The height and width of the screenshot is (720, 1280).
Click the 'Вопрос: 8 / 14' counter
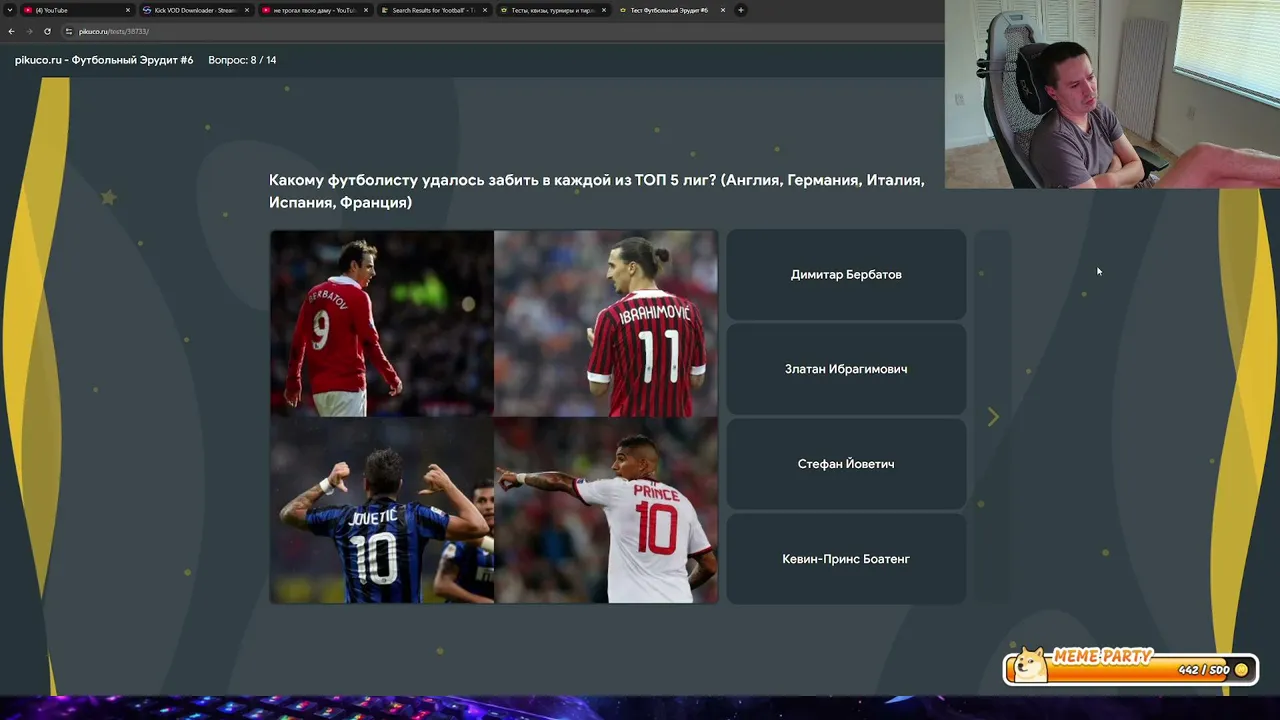click(242, 60)
